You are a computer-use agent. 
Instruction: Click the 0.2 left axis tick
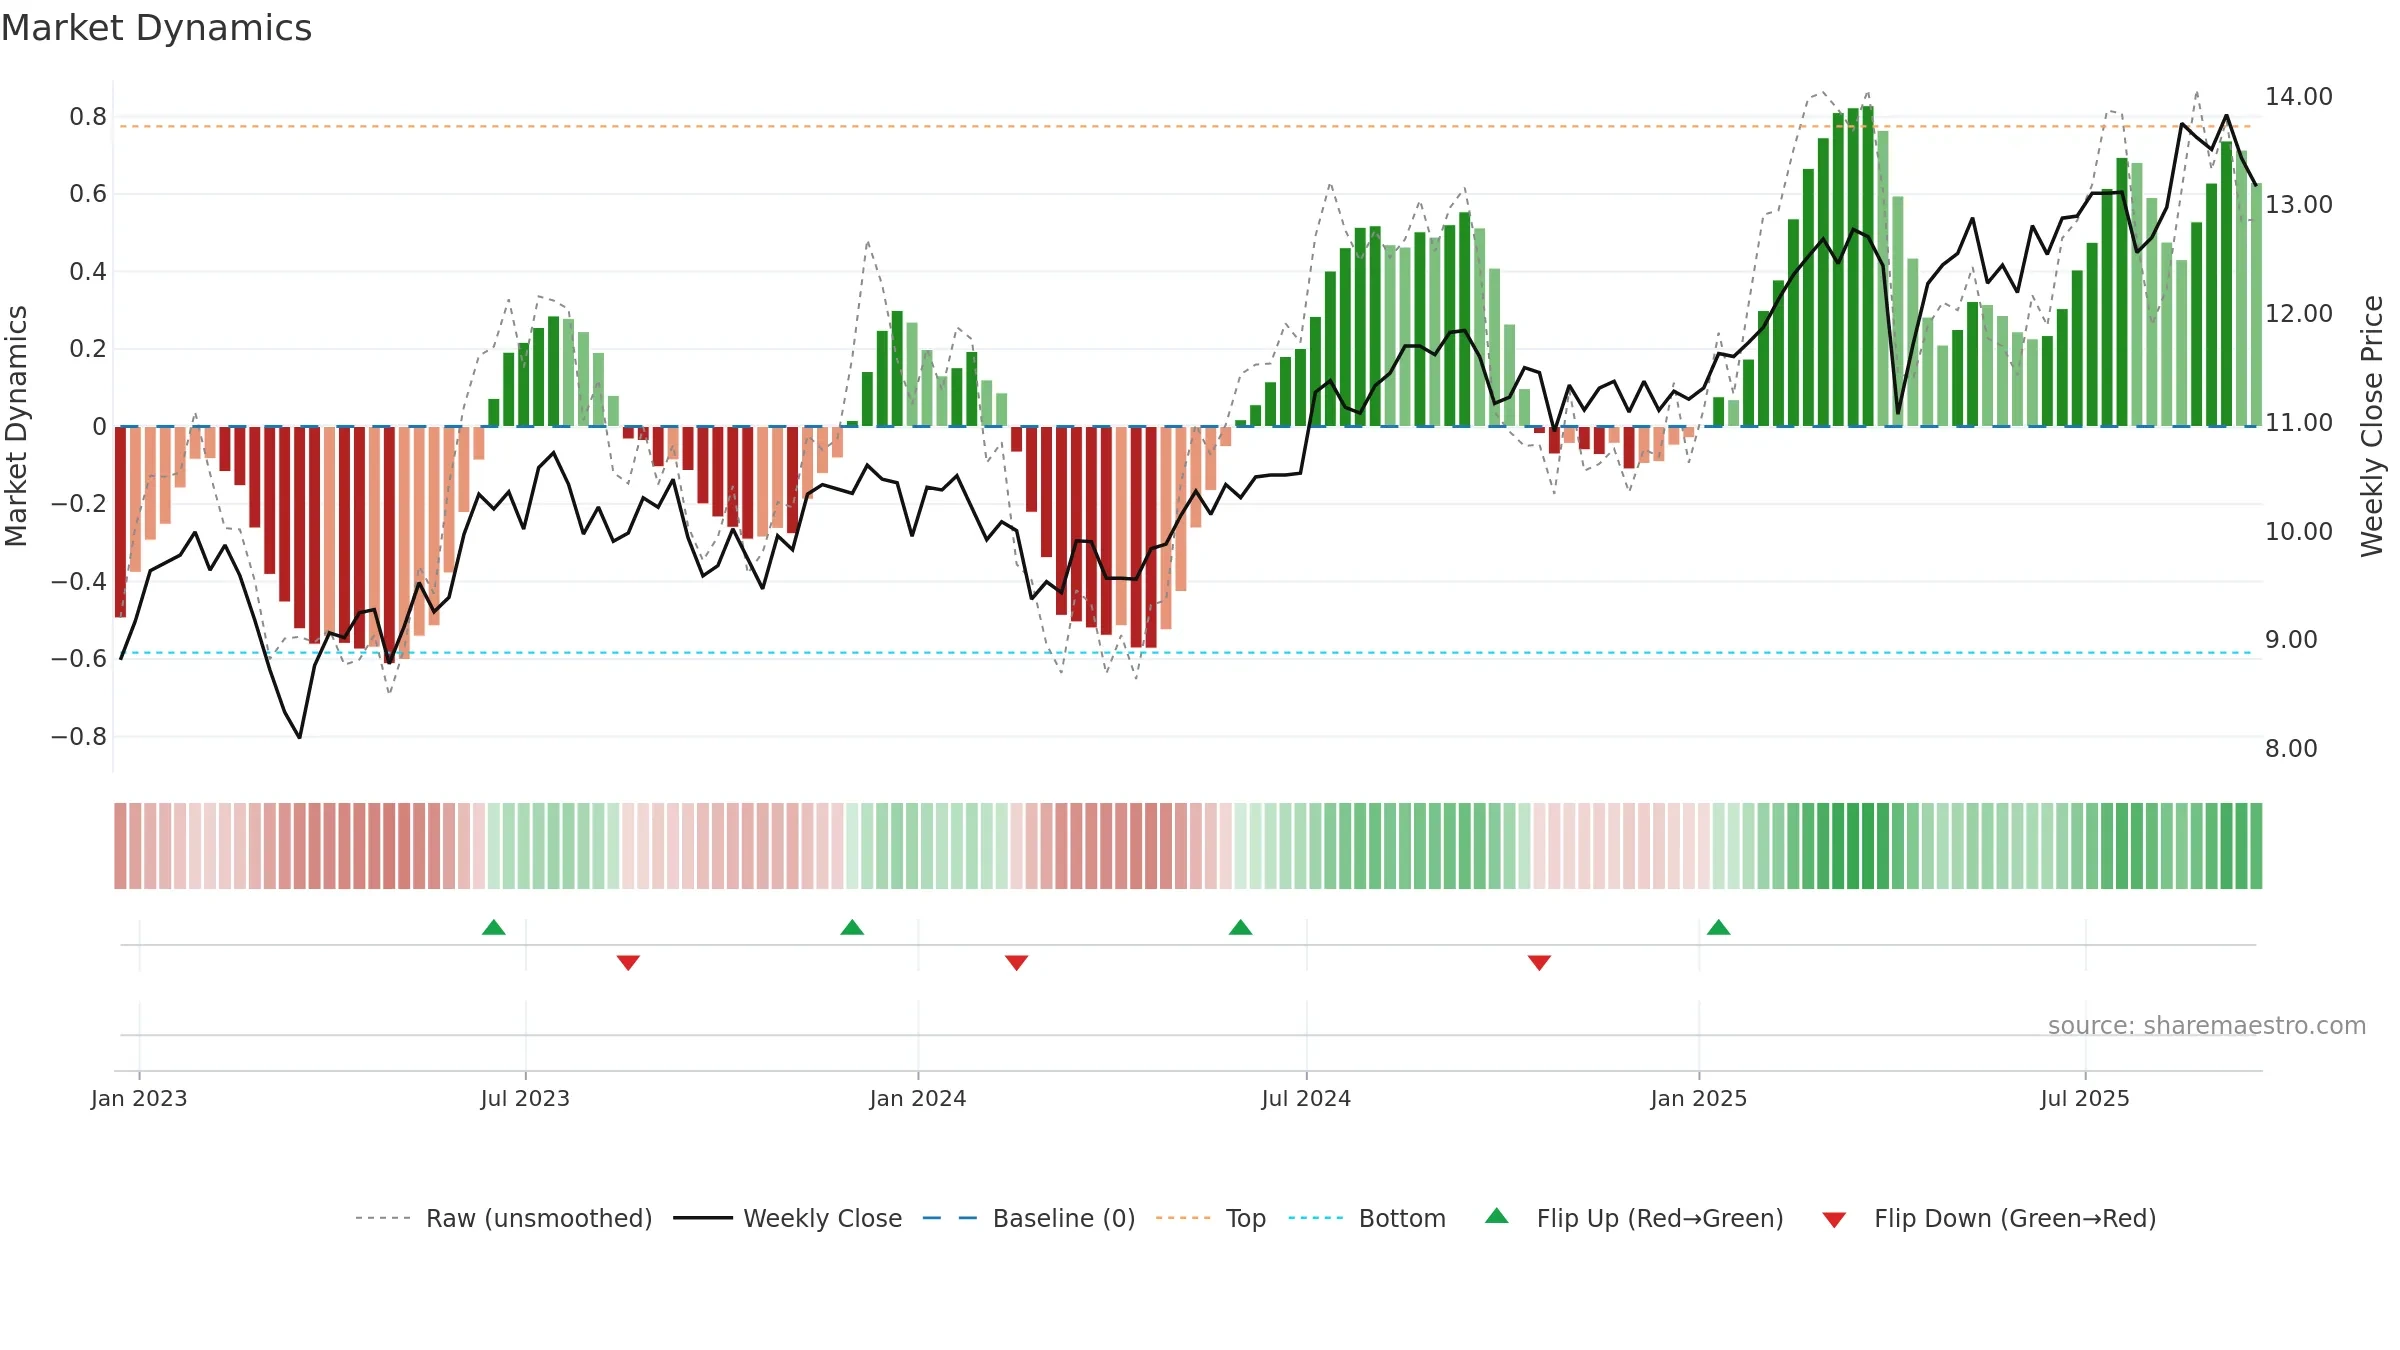88,349
